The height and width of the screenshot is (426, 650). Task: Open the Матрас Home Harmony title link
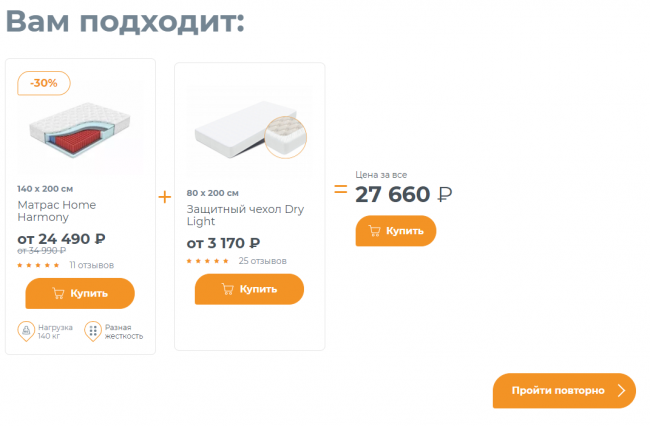click(x=57, y=210)
